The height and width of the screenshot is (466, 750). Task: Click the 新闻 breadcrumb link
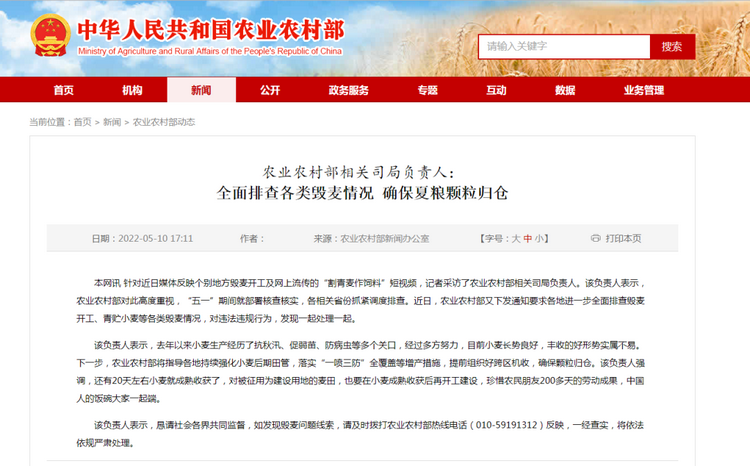[x=112, y=122]
